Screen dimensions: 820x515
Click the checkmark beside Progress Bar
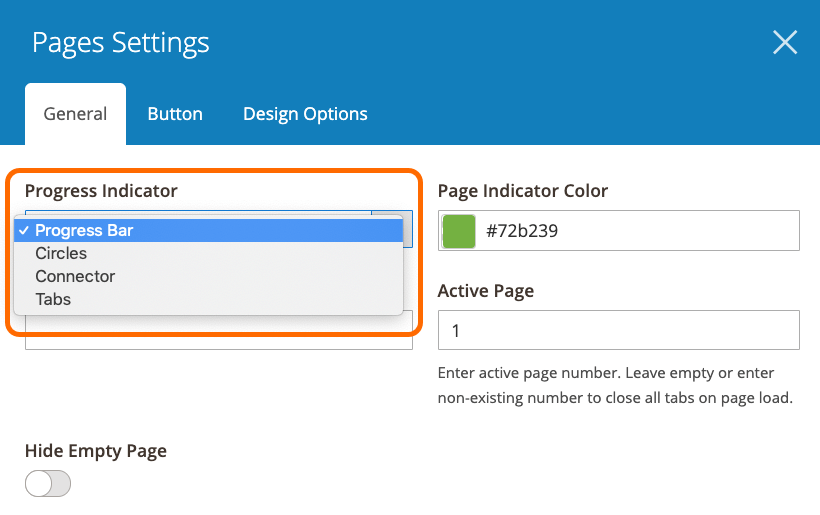pos(23,231)
